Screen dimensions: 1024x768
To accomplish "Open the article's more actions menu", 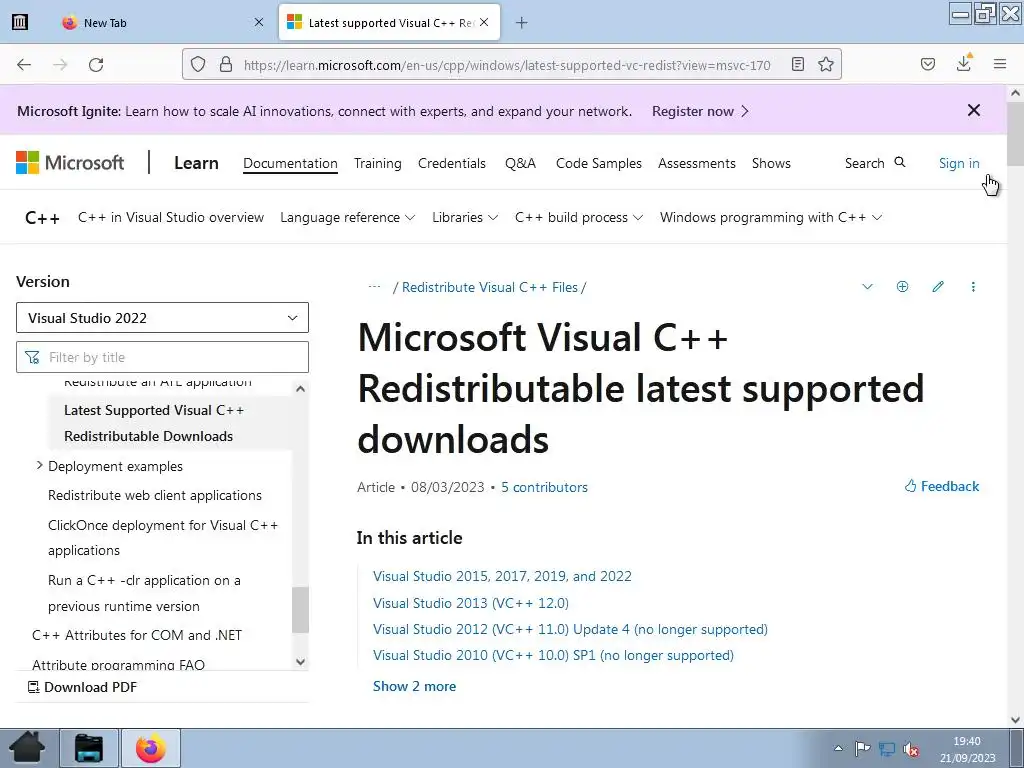I will point(973,287).
